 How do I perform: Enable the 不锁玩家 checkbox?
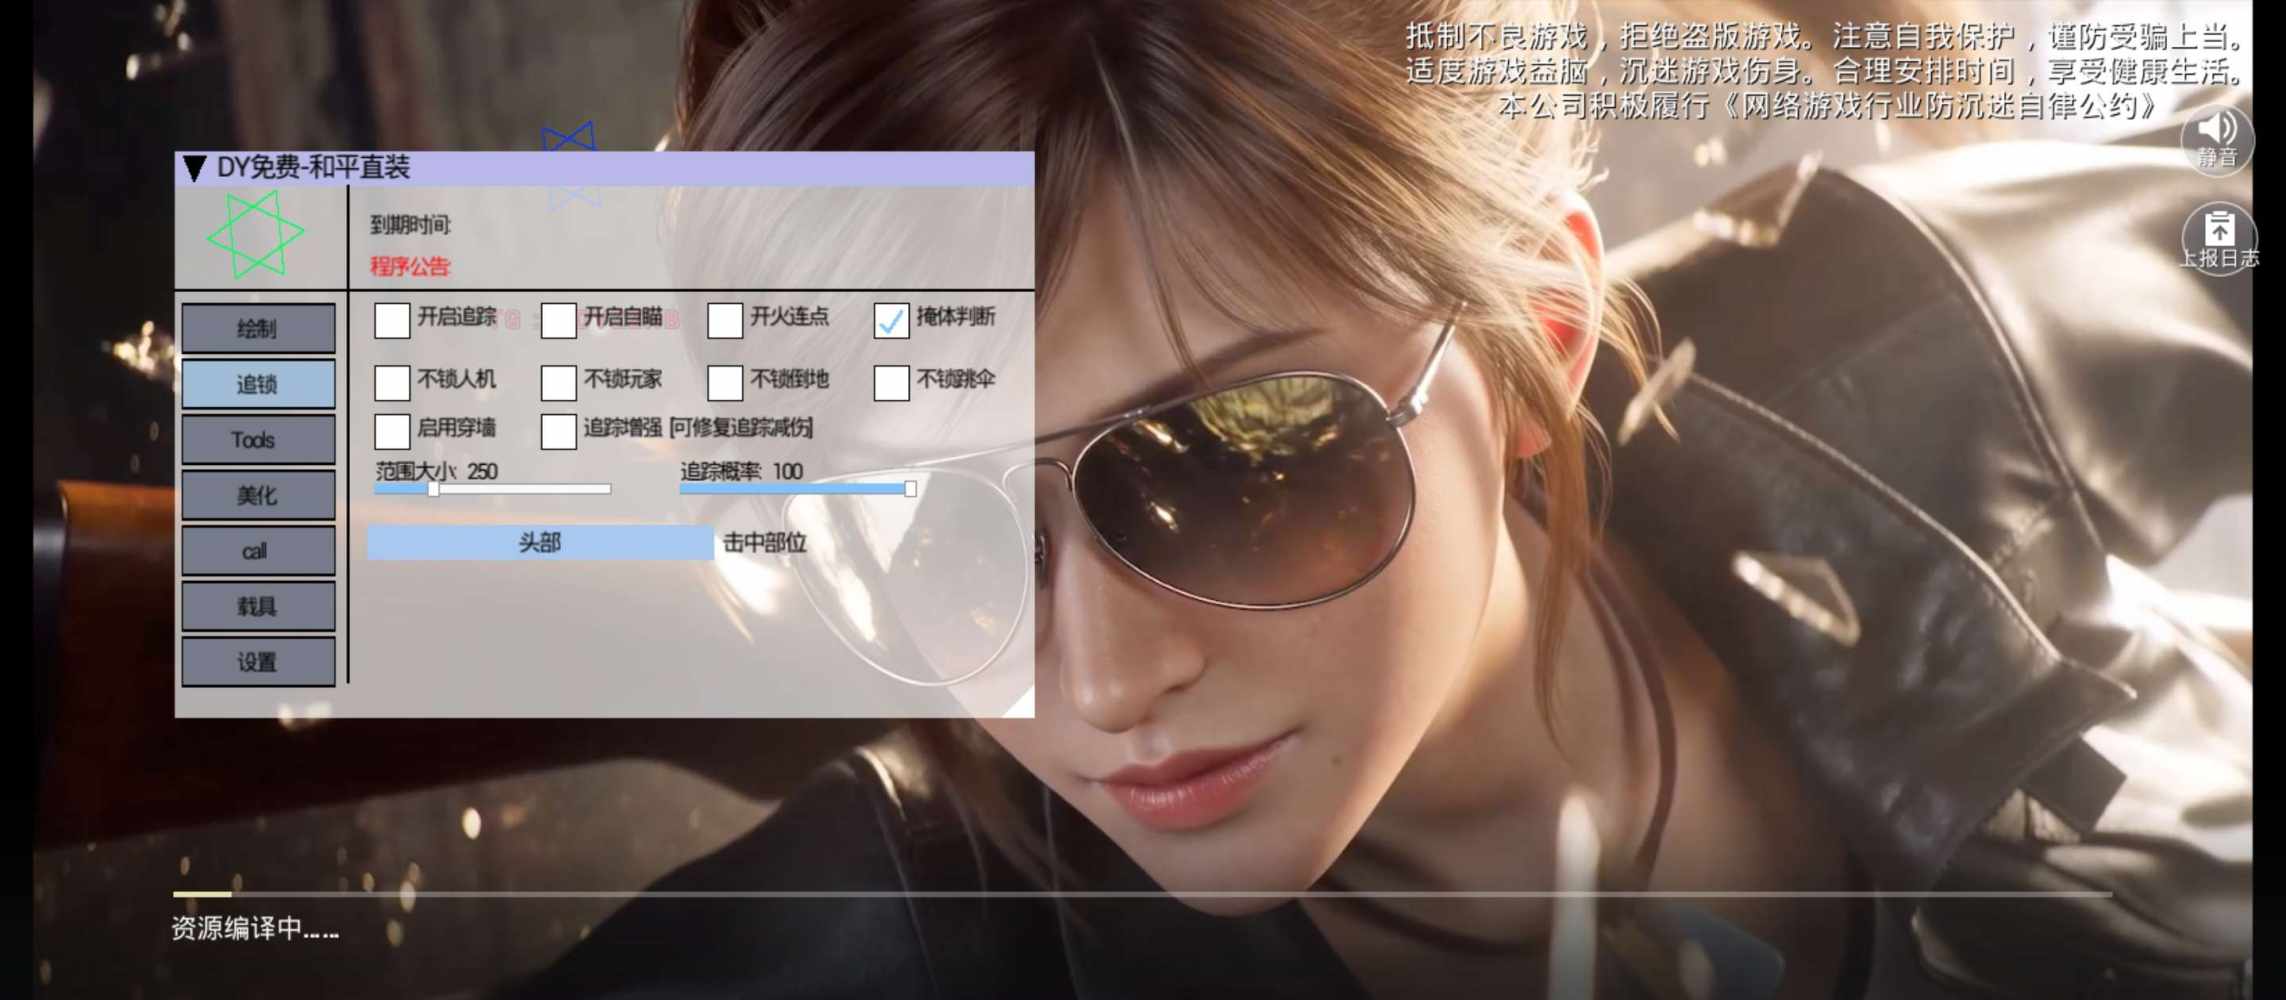coord(558,382)
